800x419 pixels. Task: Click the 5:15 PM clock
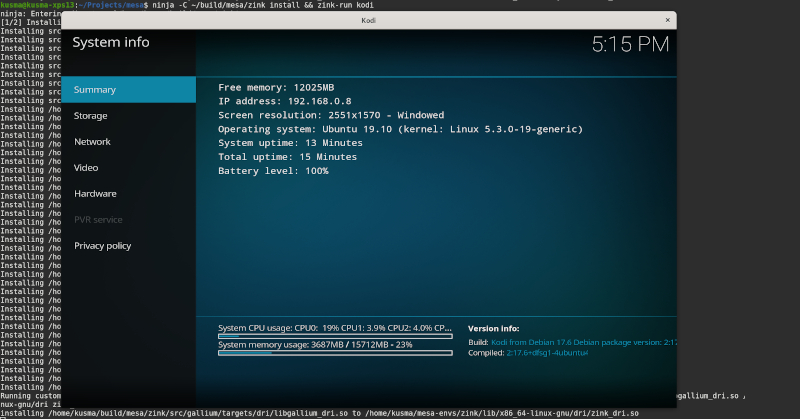coord(629,44)
